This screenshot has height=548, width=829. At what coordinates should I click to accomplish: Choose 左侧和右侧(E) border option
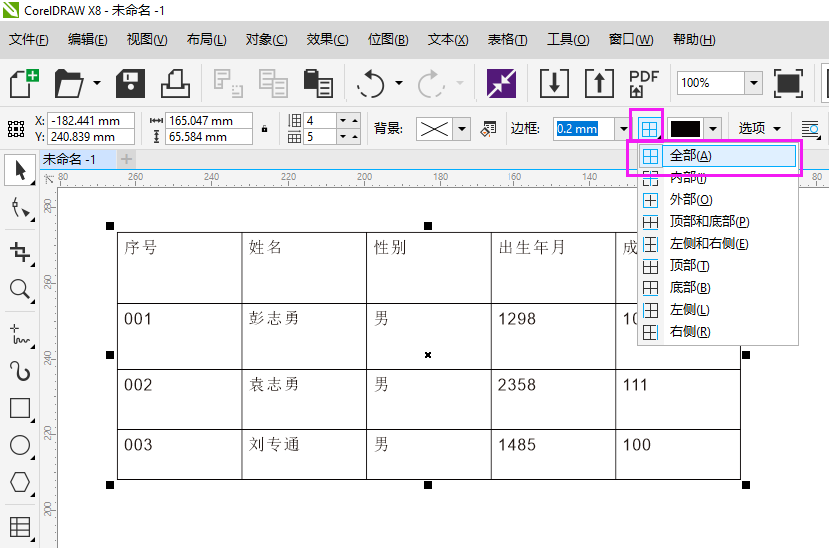tap(718, 244)
